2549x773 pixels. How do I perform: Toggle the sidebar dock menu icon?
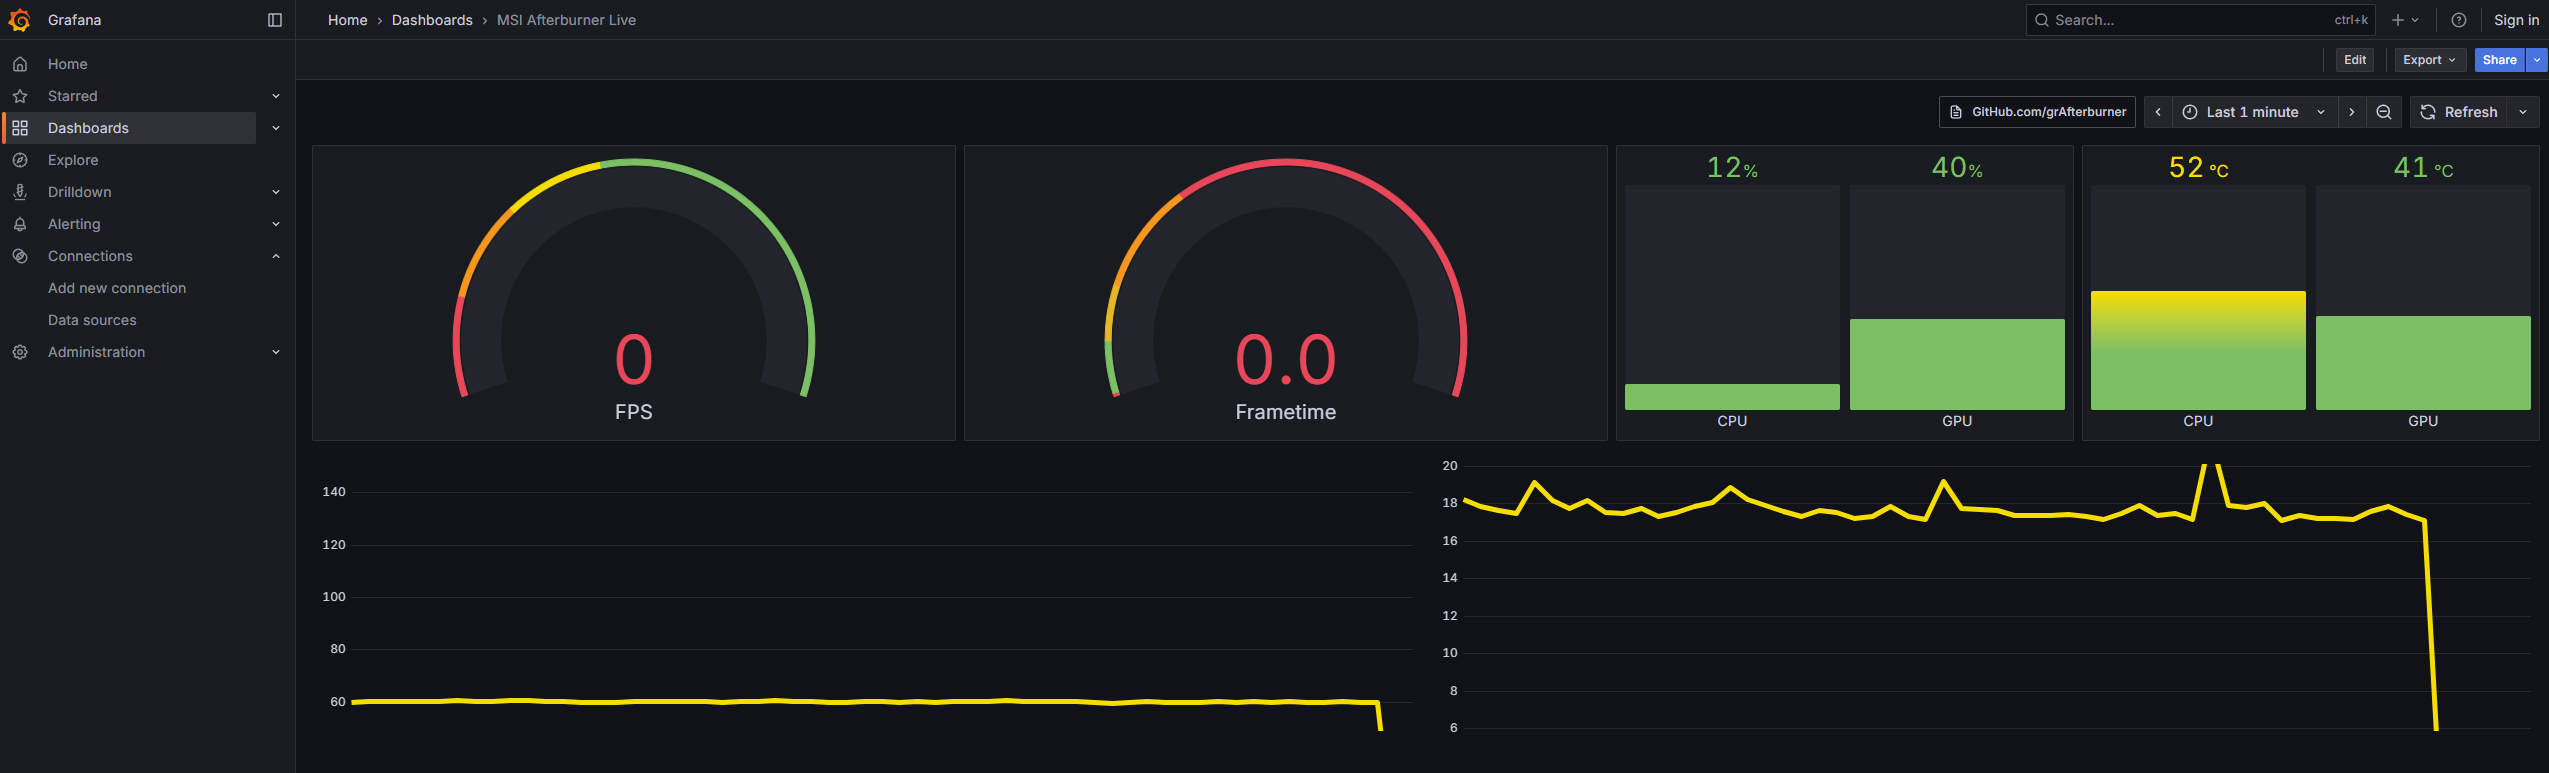click(275, 20)
